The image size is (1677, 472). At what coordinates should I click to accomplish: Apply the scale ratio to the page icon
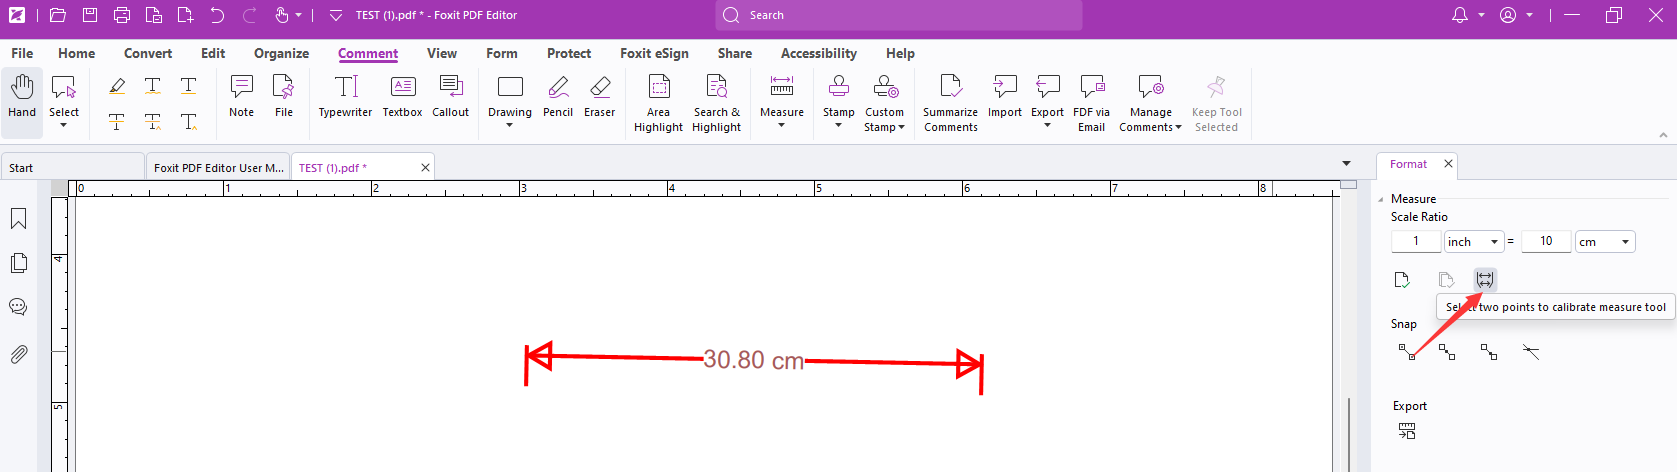(1402, 280)
